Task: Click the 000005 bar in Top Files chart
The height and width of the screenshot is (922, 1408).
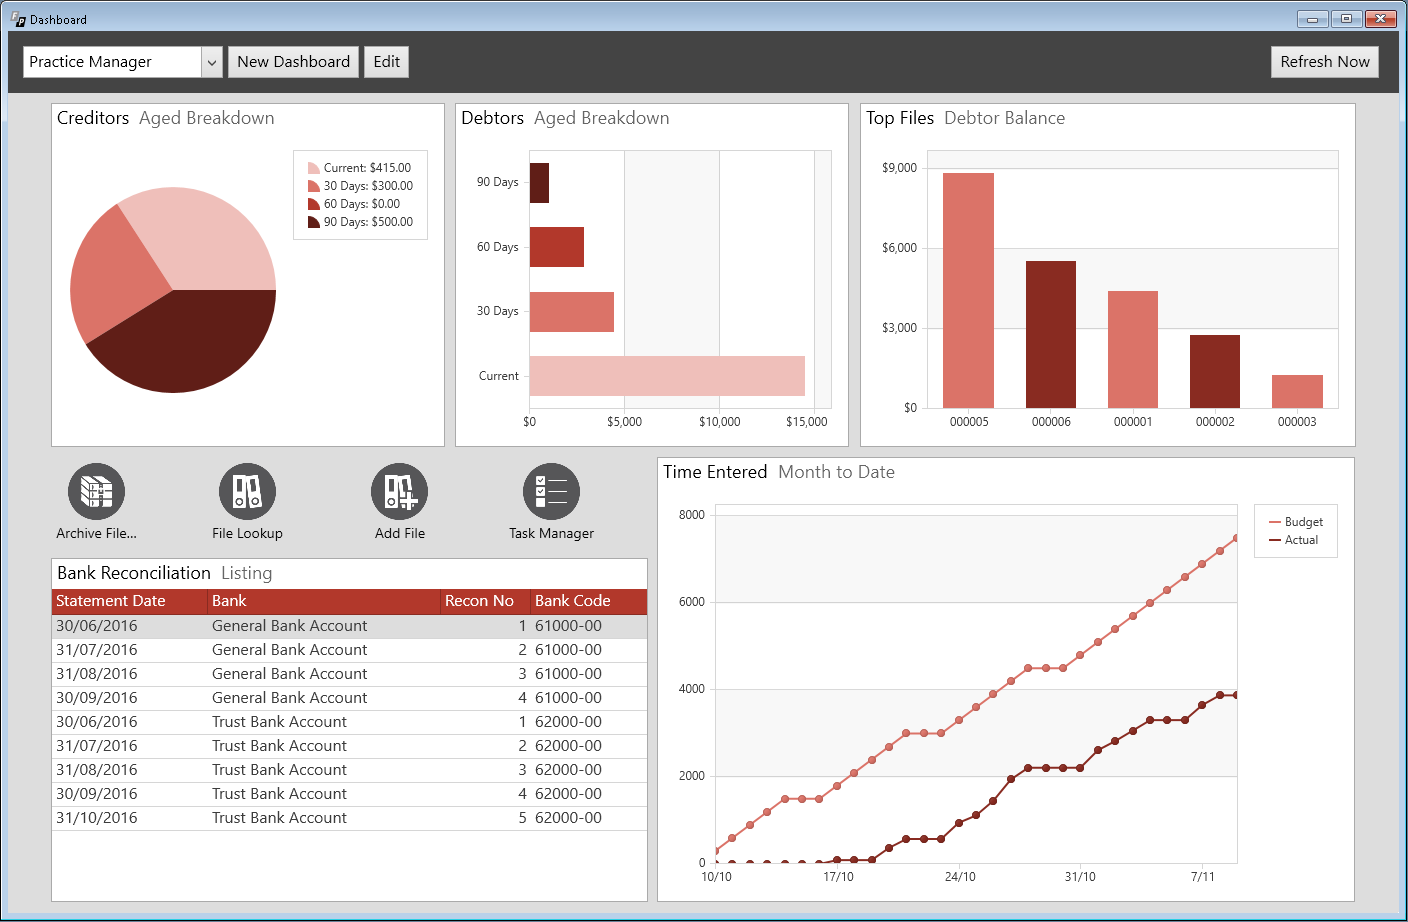Action: pyautogui.click(x=968, y=290)
